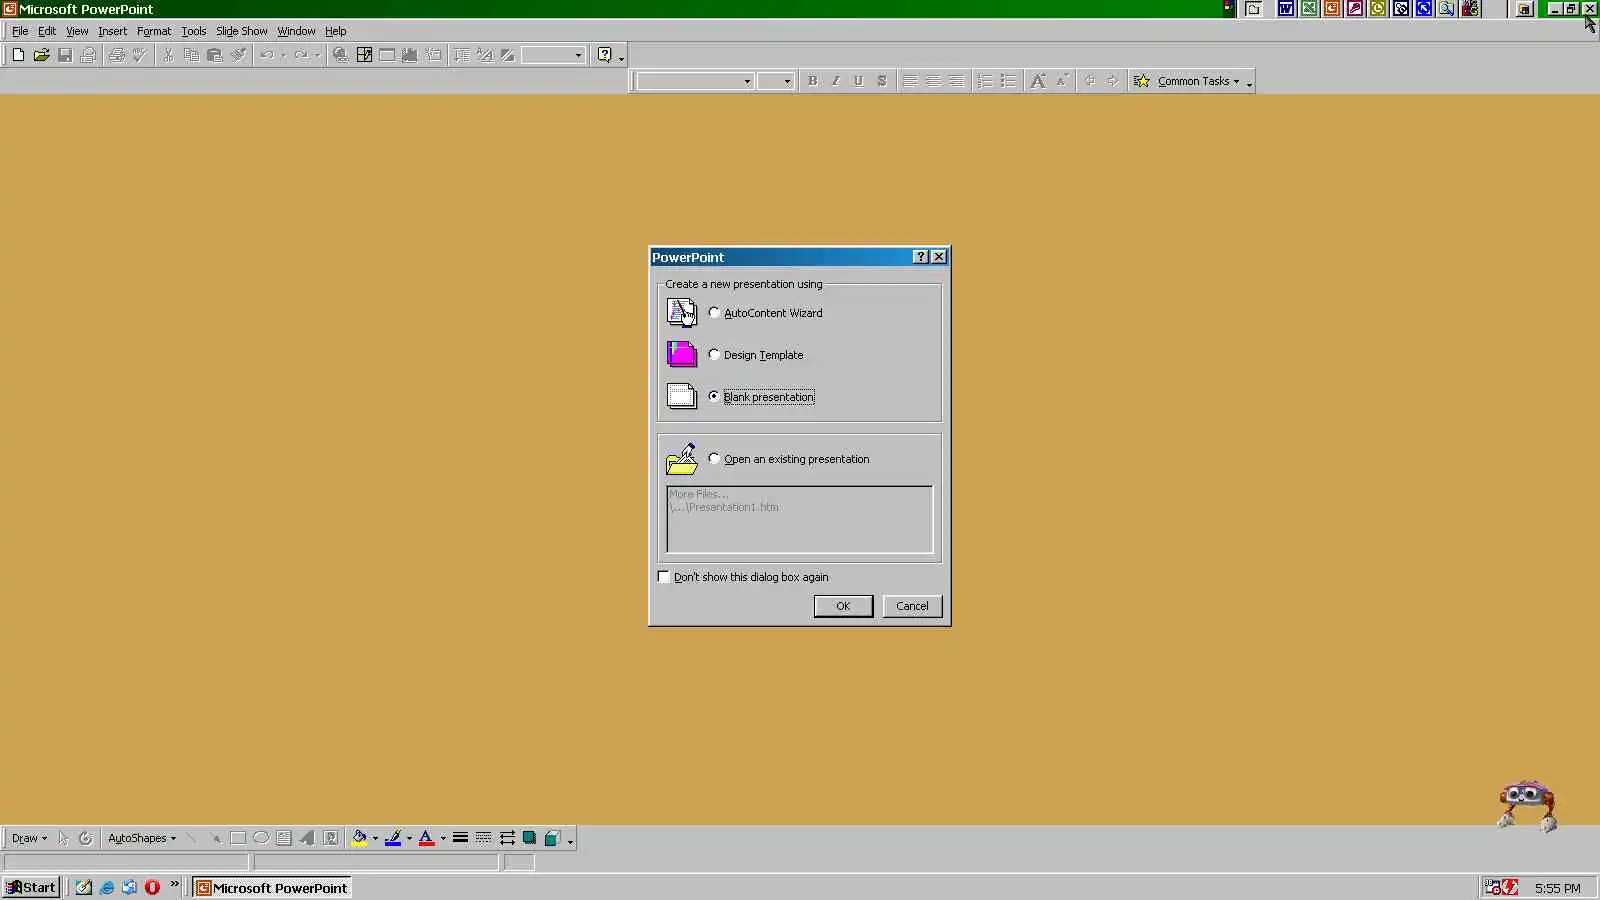Toggle text Shadow formatting button
Screen dimensions: 1600x900
click(881, 81)
